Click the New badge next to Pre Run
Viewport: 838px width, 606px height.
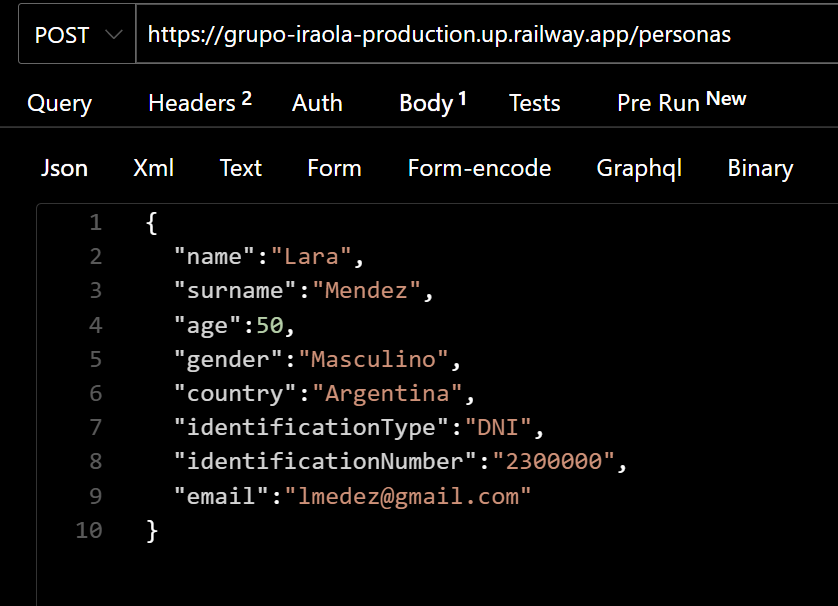727,98
